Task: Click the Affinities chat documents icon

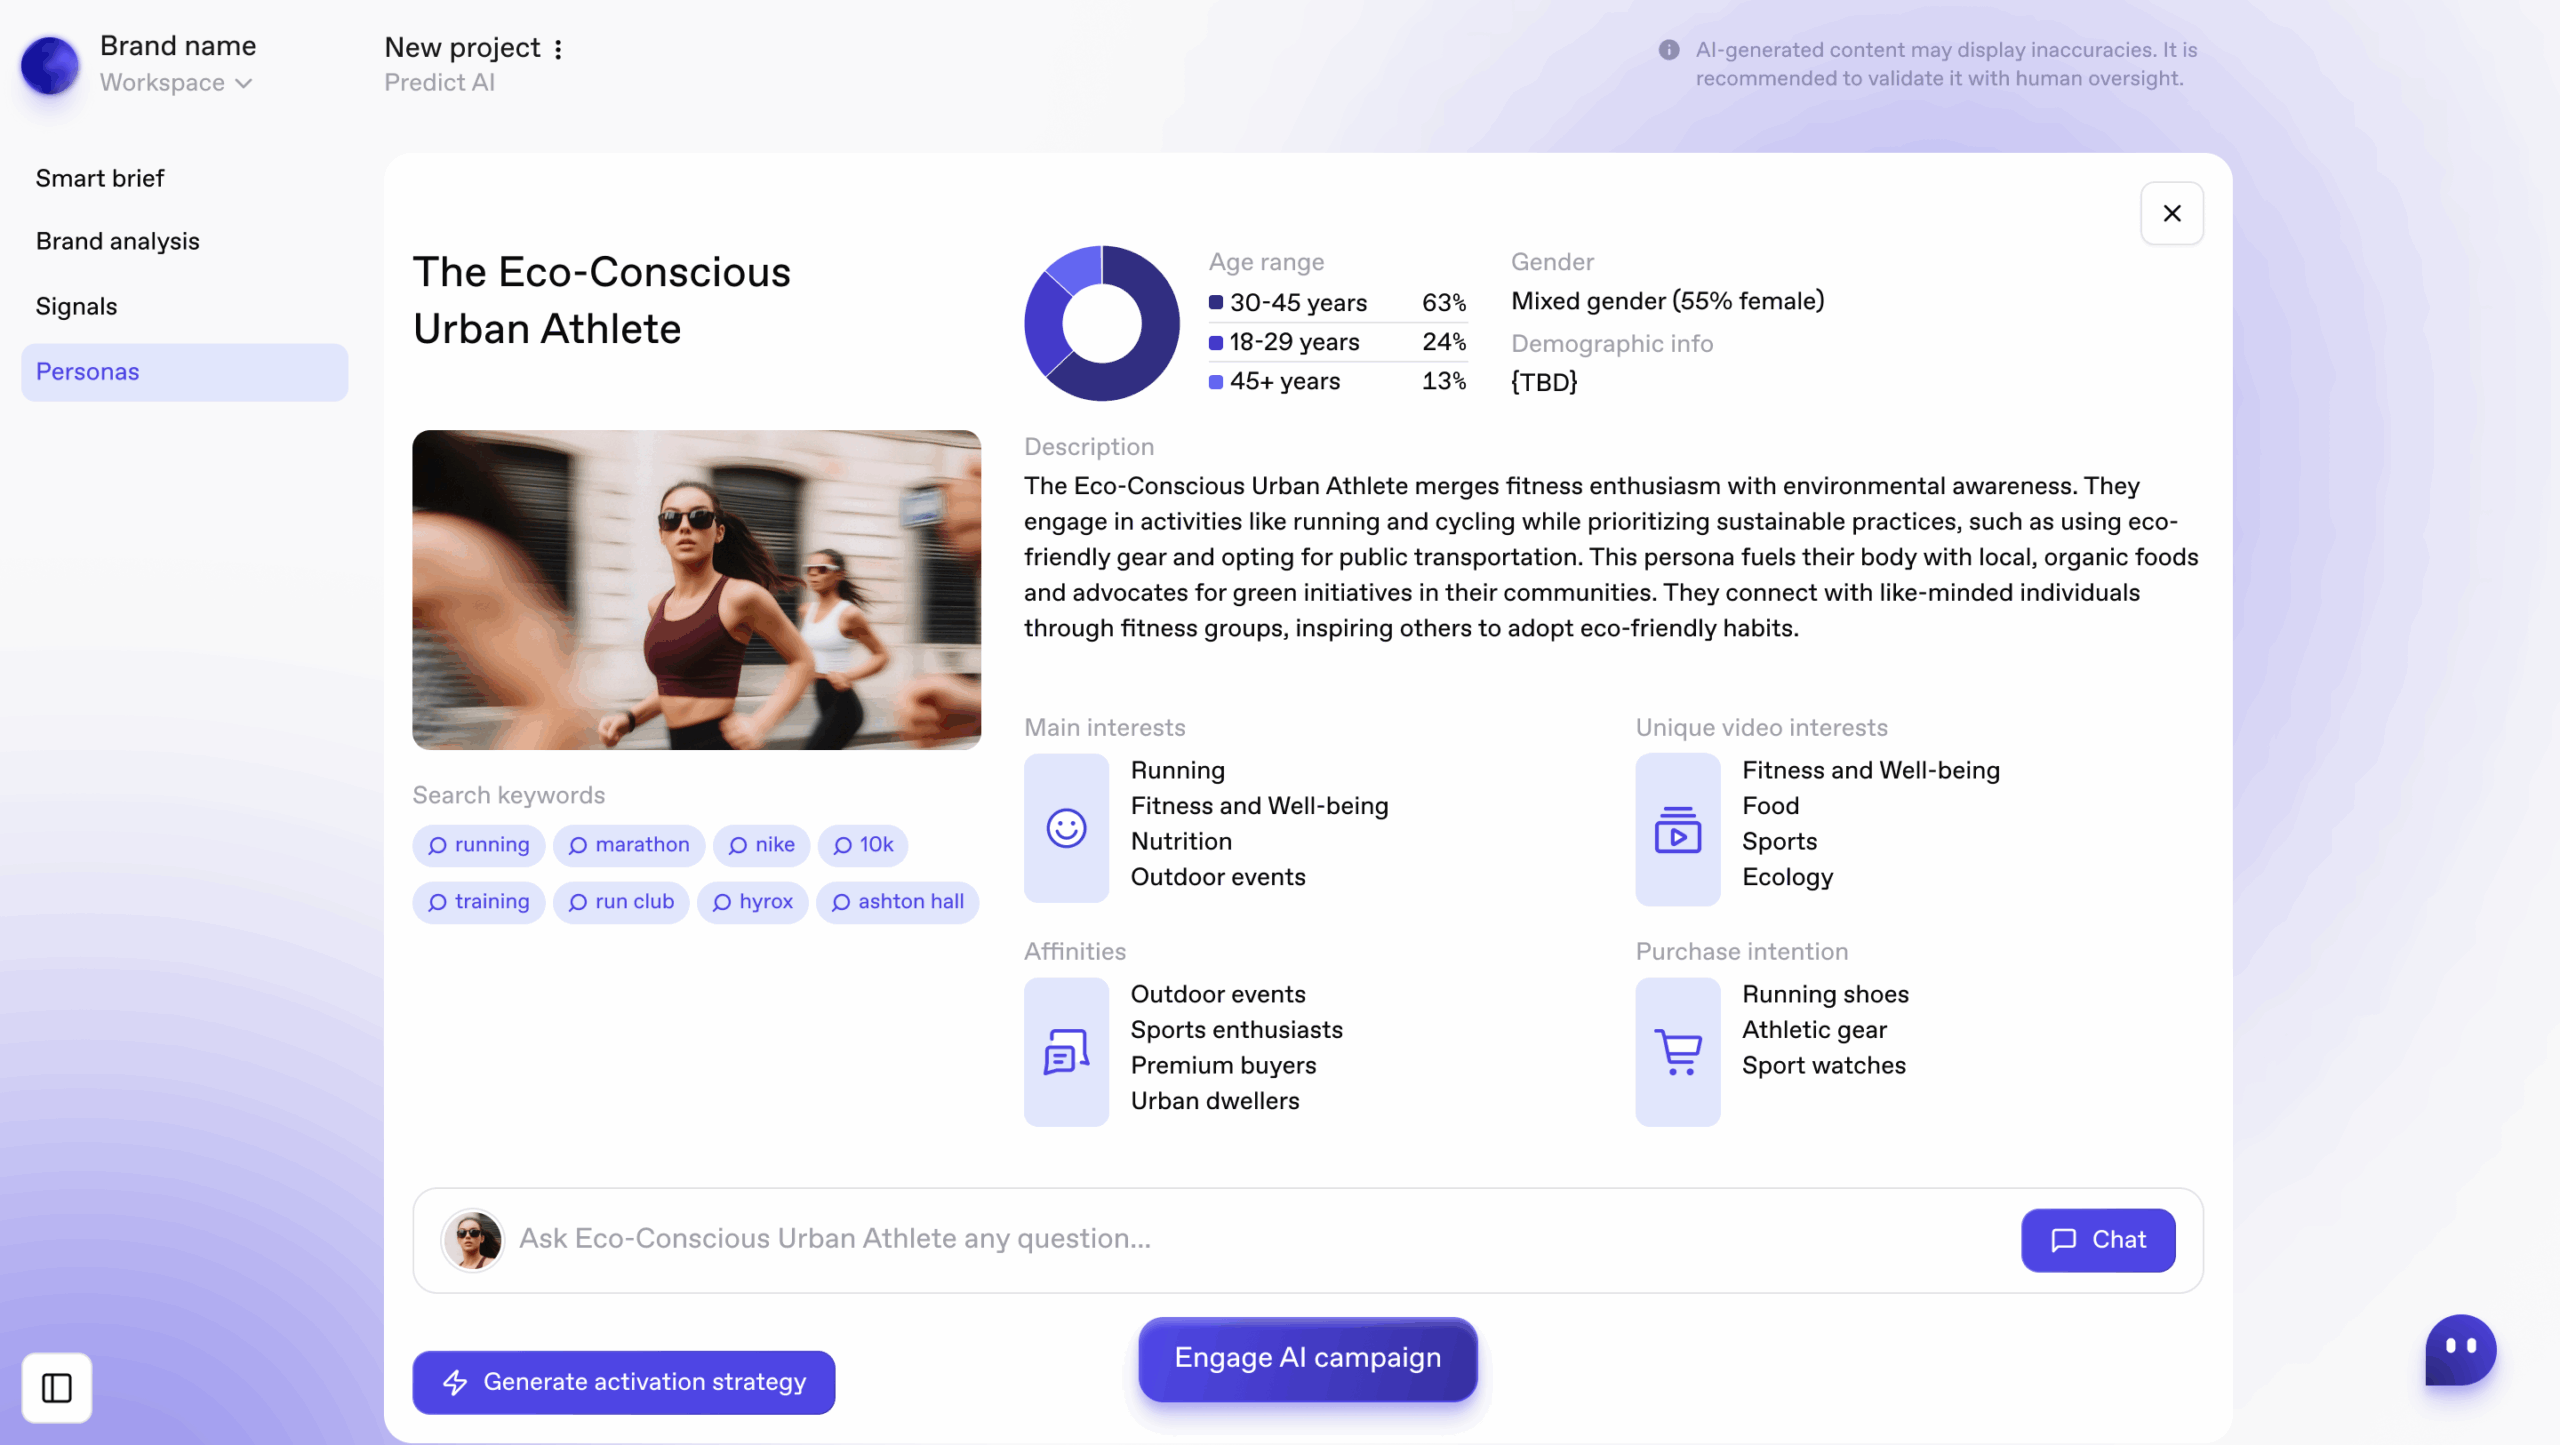Action: point(1066,1052)
